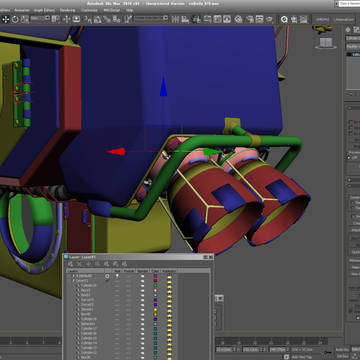Toggle Radiosity for the Layer01 row
Screen dimensions: 360x360
[x=169, y=281]
